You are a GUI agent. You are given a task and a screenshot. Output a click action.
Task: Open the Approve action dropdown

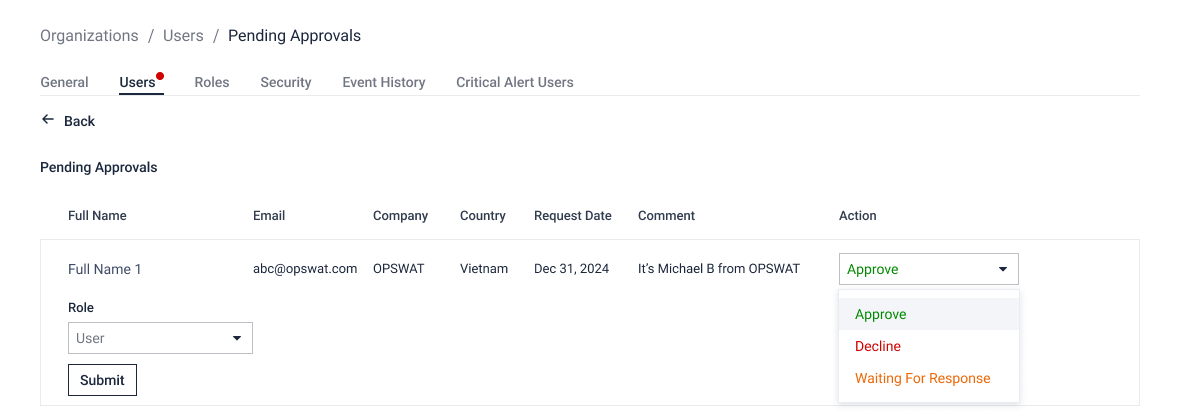(929, 269)
